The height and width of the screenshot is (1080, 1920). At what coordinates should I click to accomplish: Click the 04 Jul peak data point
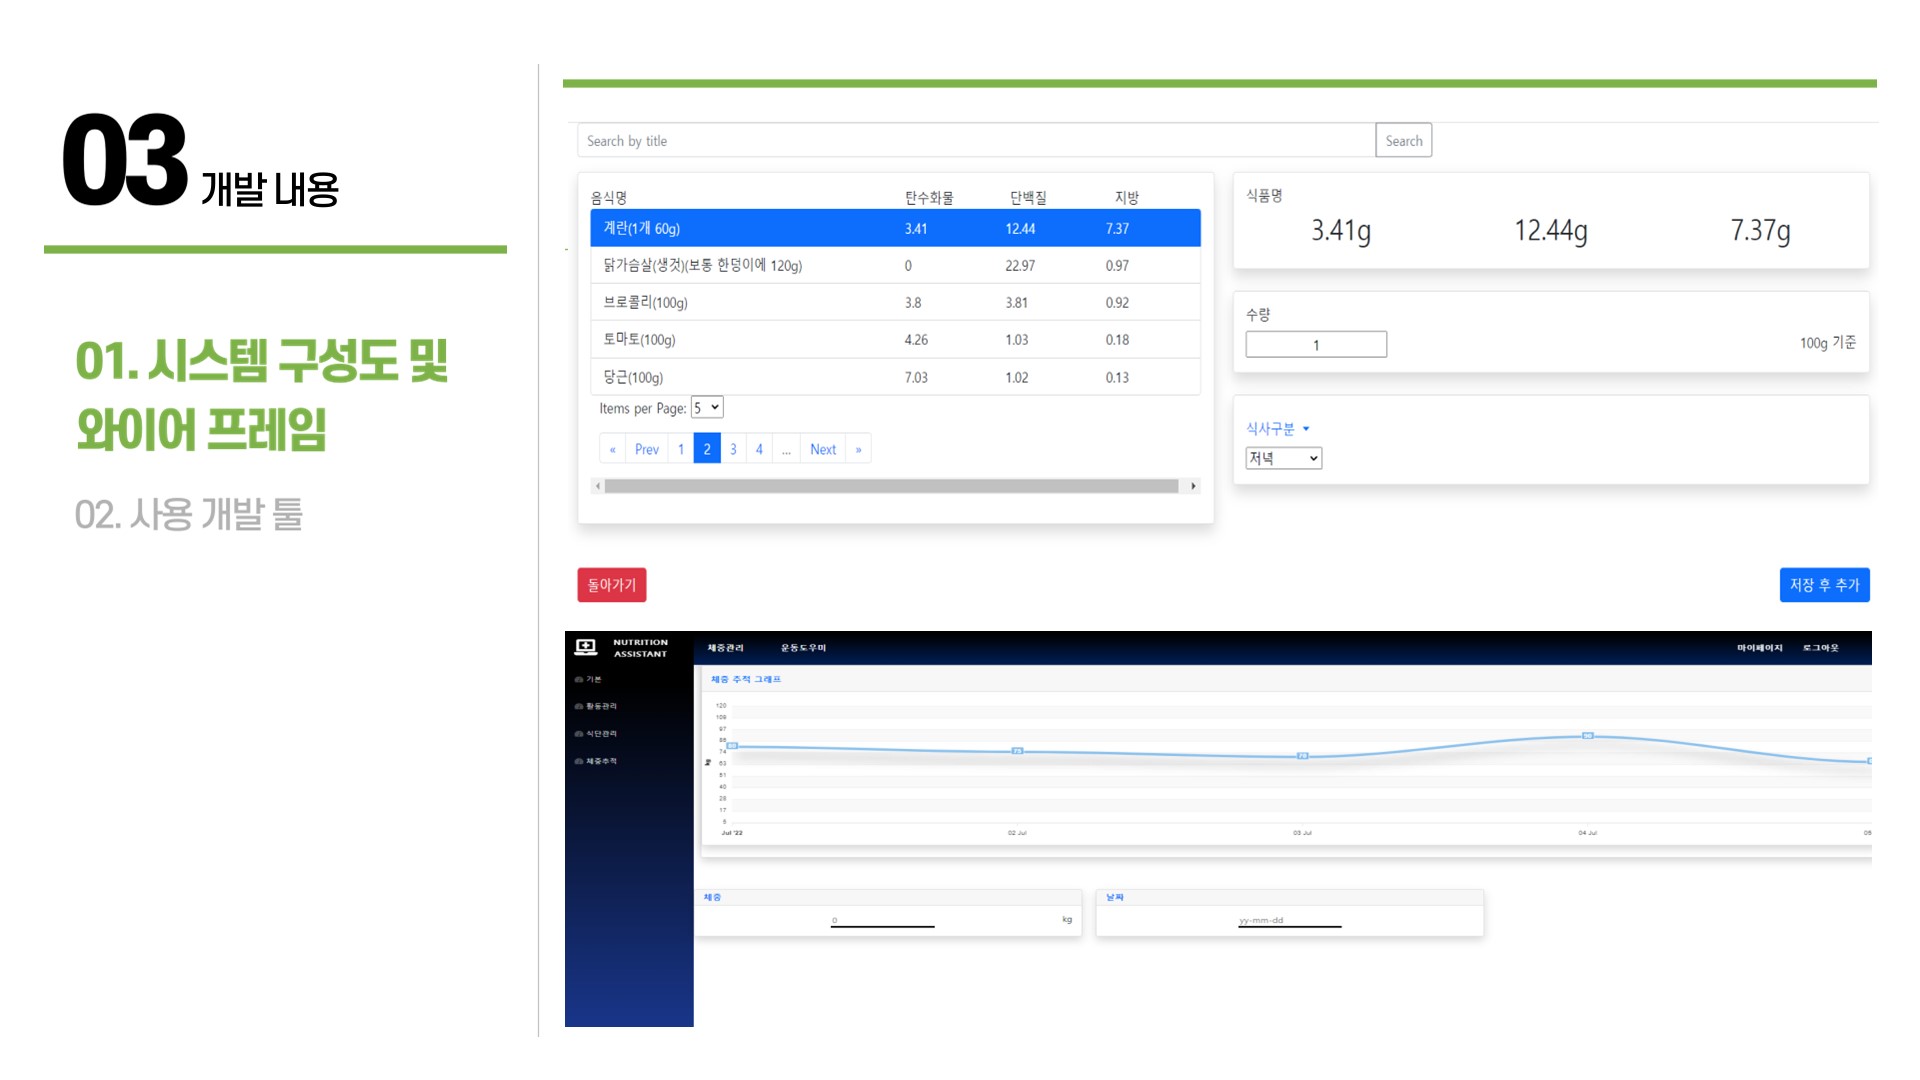point(1588,736)
